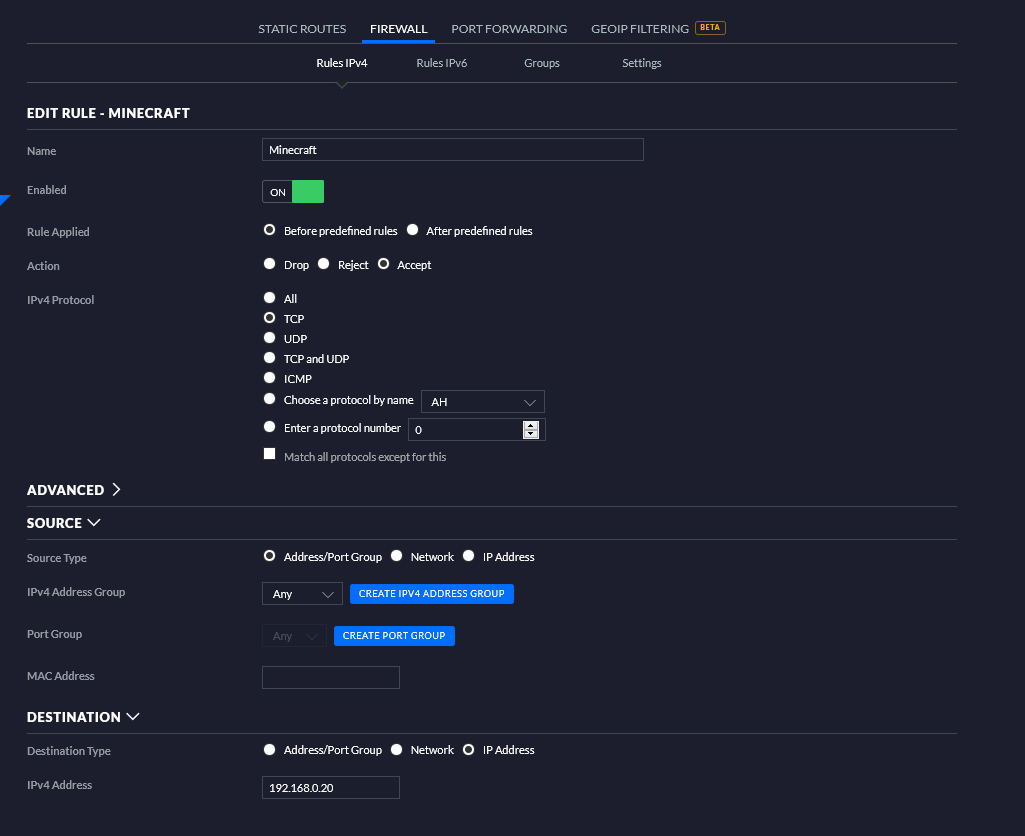Switch to the Port Forwarding tab

coord(509,29)
